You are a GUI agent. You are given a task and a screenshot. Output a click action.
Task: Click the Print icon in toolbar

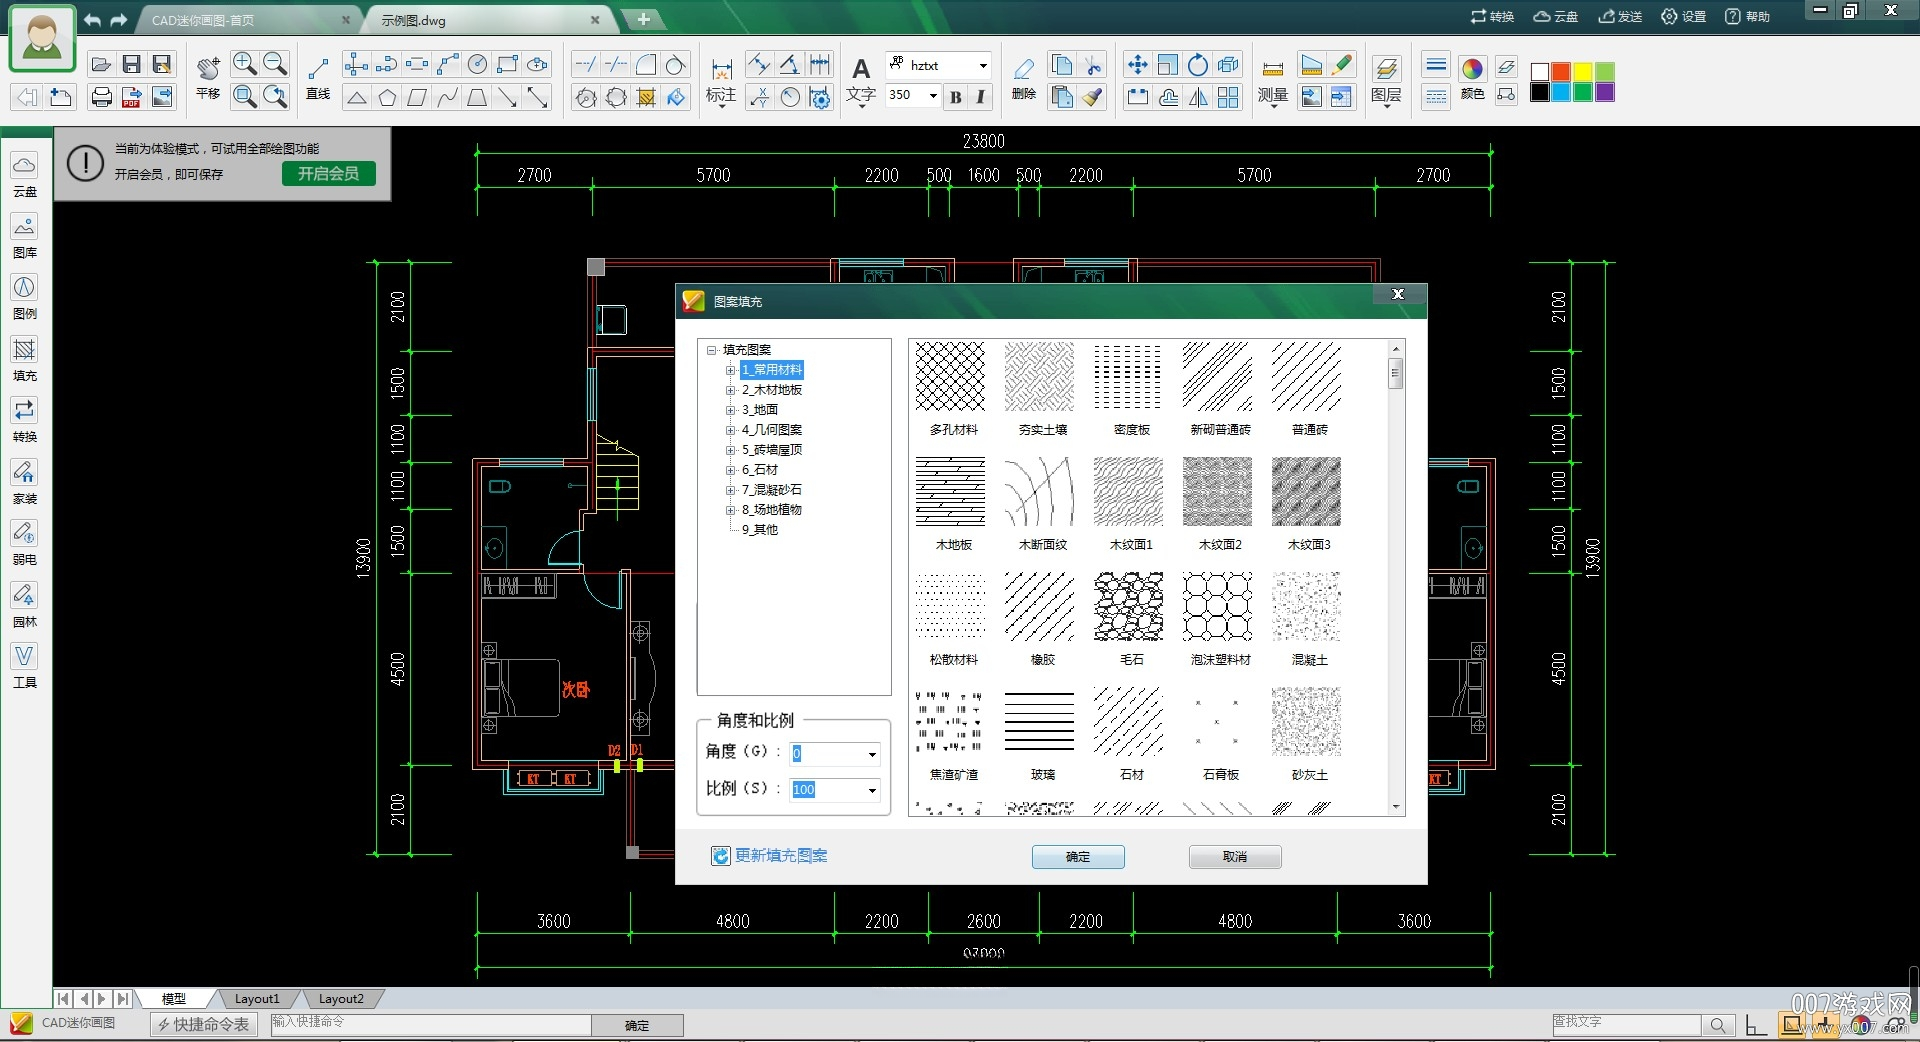pos(101,97)
